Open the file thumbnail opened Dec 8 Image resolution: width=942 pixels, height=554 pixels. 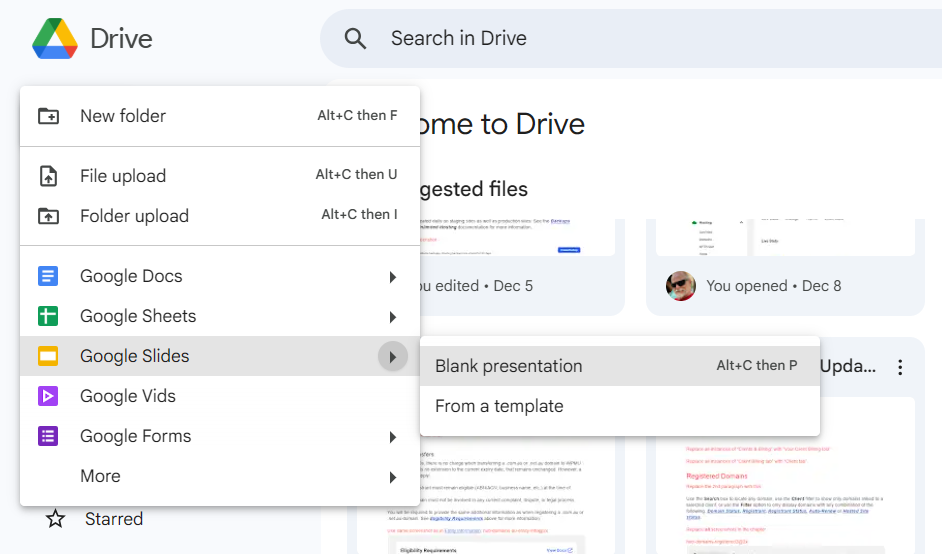click(x=785, y=237)
